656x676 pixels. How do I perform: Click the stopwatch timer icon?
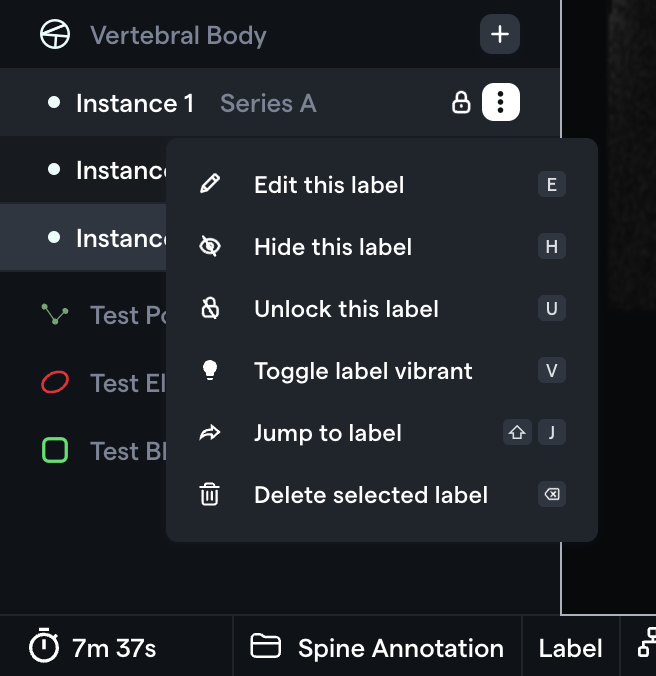44,645
